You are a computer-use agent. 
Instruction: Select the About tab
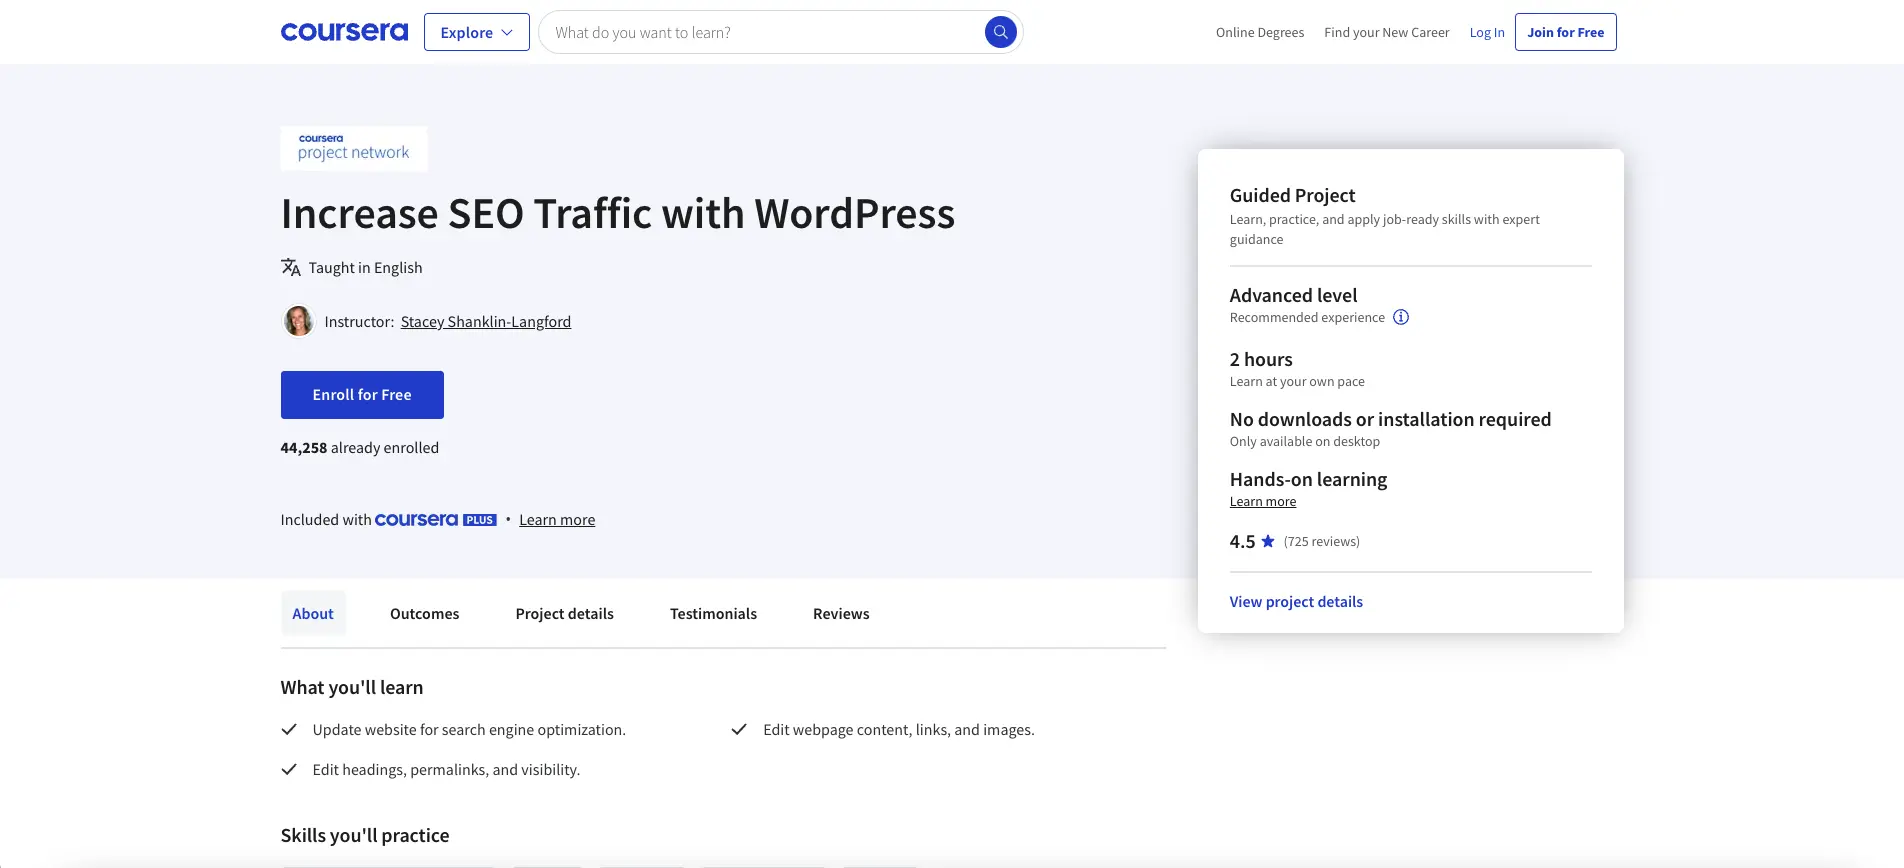[313, 614]
